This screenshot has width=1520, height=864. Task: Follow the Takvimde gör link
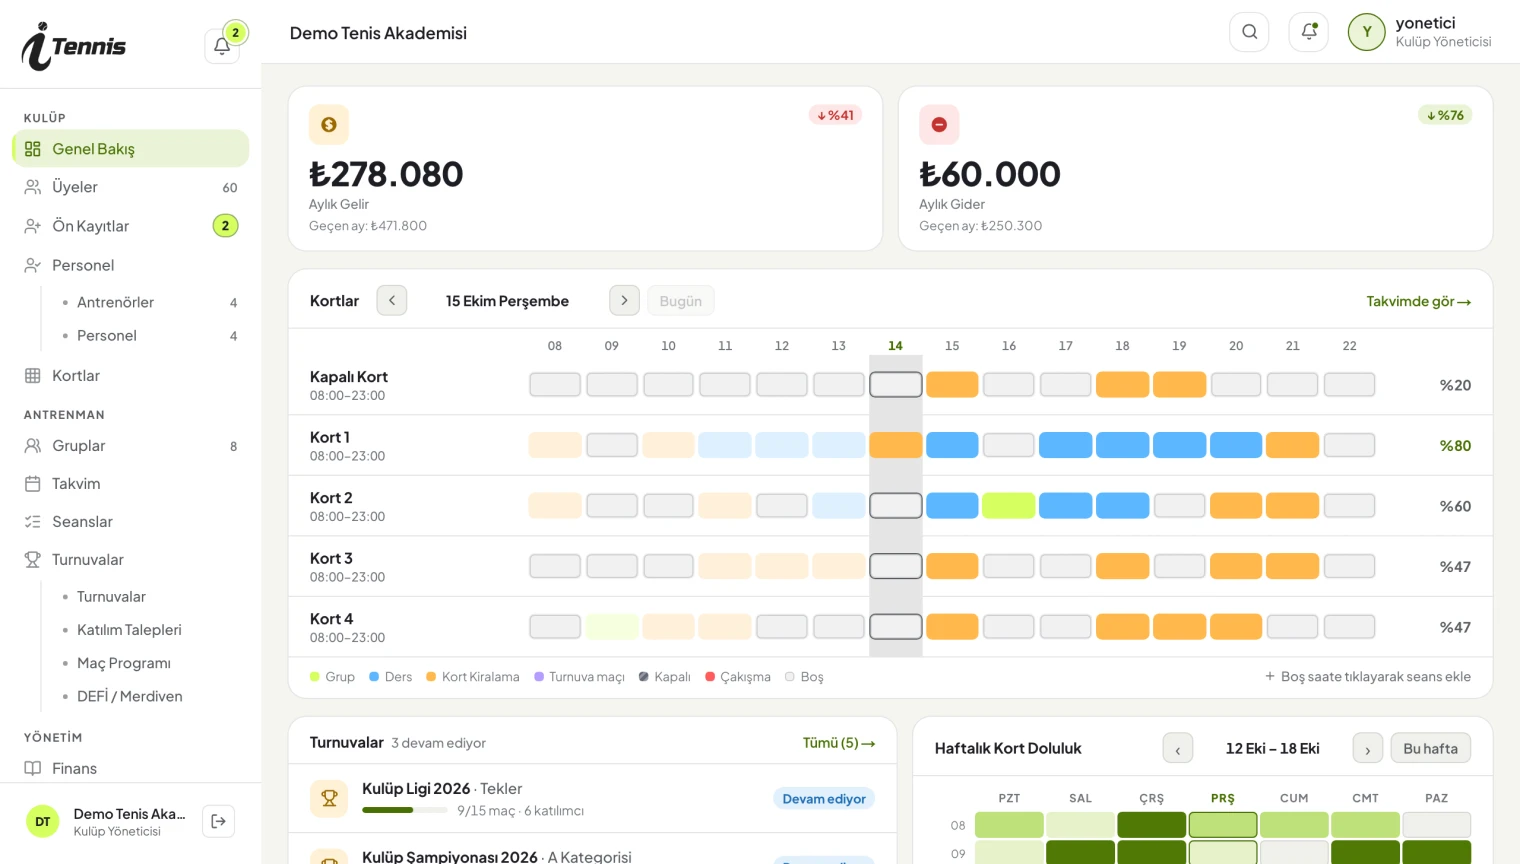(x=1419, y=301)
